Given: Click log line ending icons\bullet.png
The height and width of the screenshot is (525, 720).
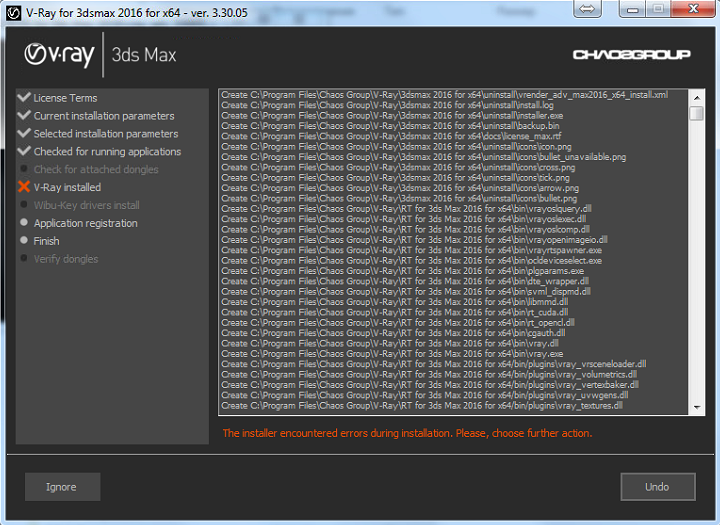Looking at the screenshot, I should coord(399,198).
